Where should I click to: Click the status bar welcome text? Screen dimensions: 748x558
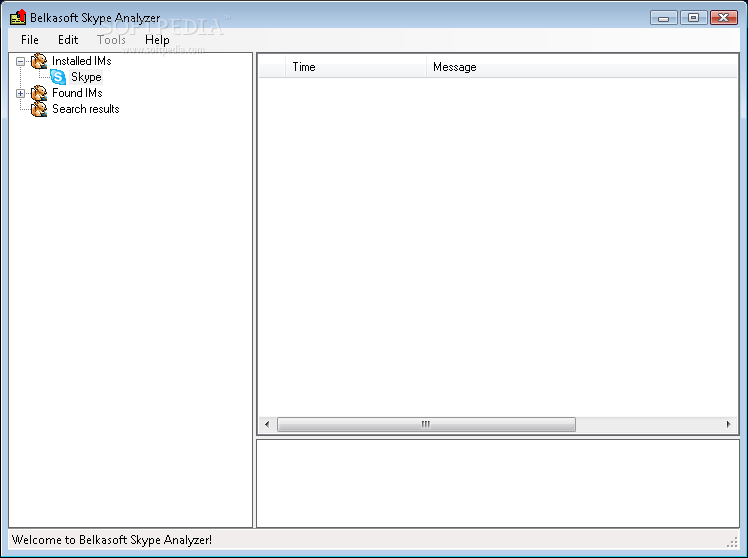click(112, 540)
